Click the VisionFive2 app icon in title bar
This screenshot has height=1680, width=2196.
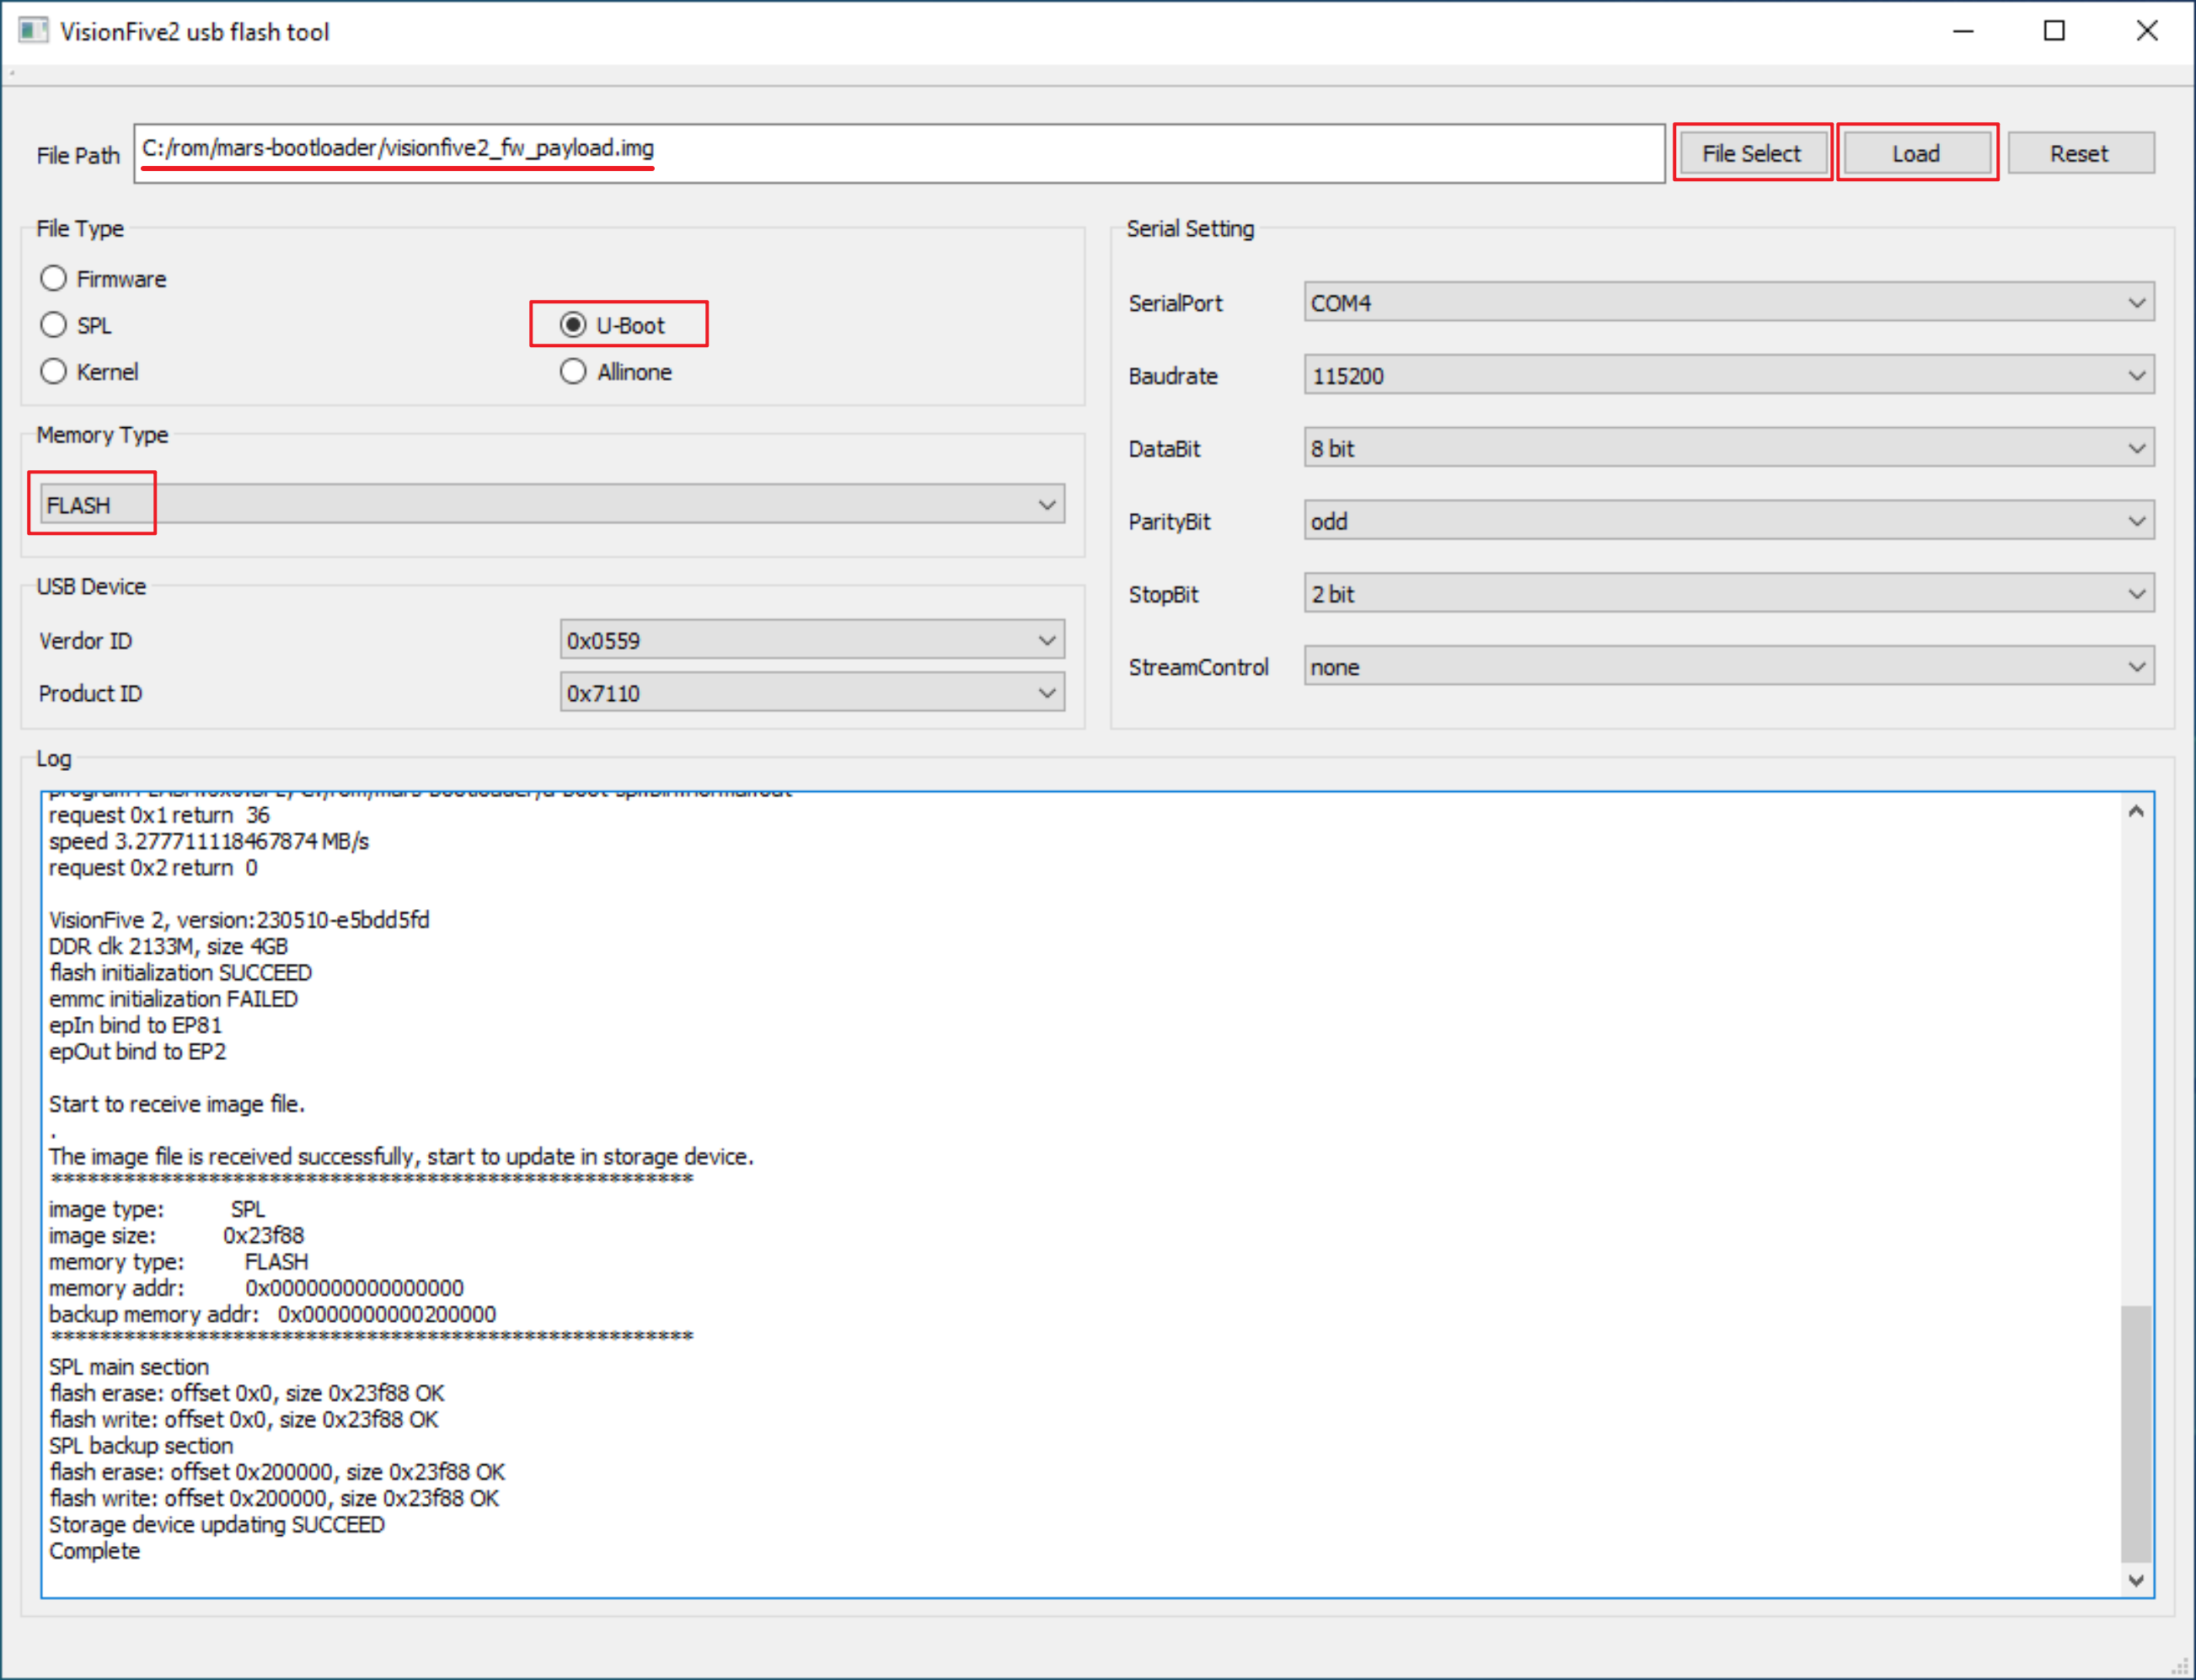coord(33,31)
